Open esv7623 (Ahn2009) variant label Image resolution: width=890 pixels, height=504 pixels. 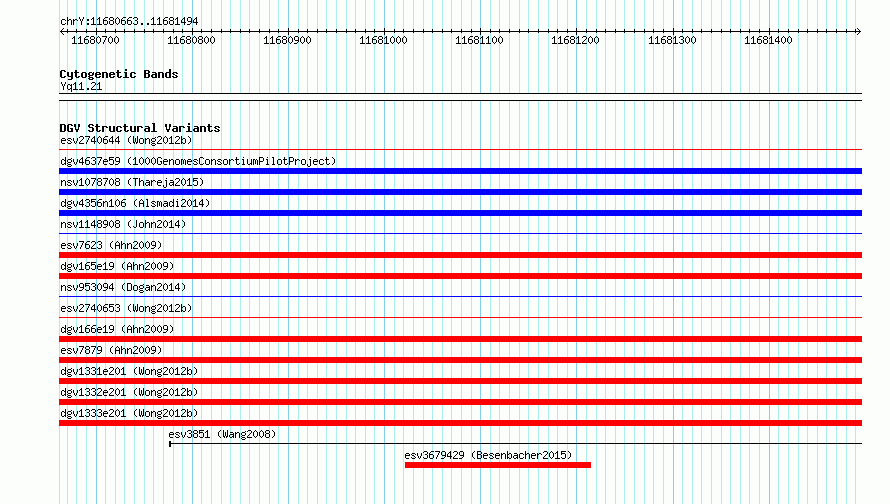pos(111,245)
